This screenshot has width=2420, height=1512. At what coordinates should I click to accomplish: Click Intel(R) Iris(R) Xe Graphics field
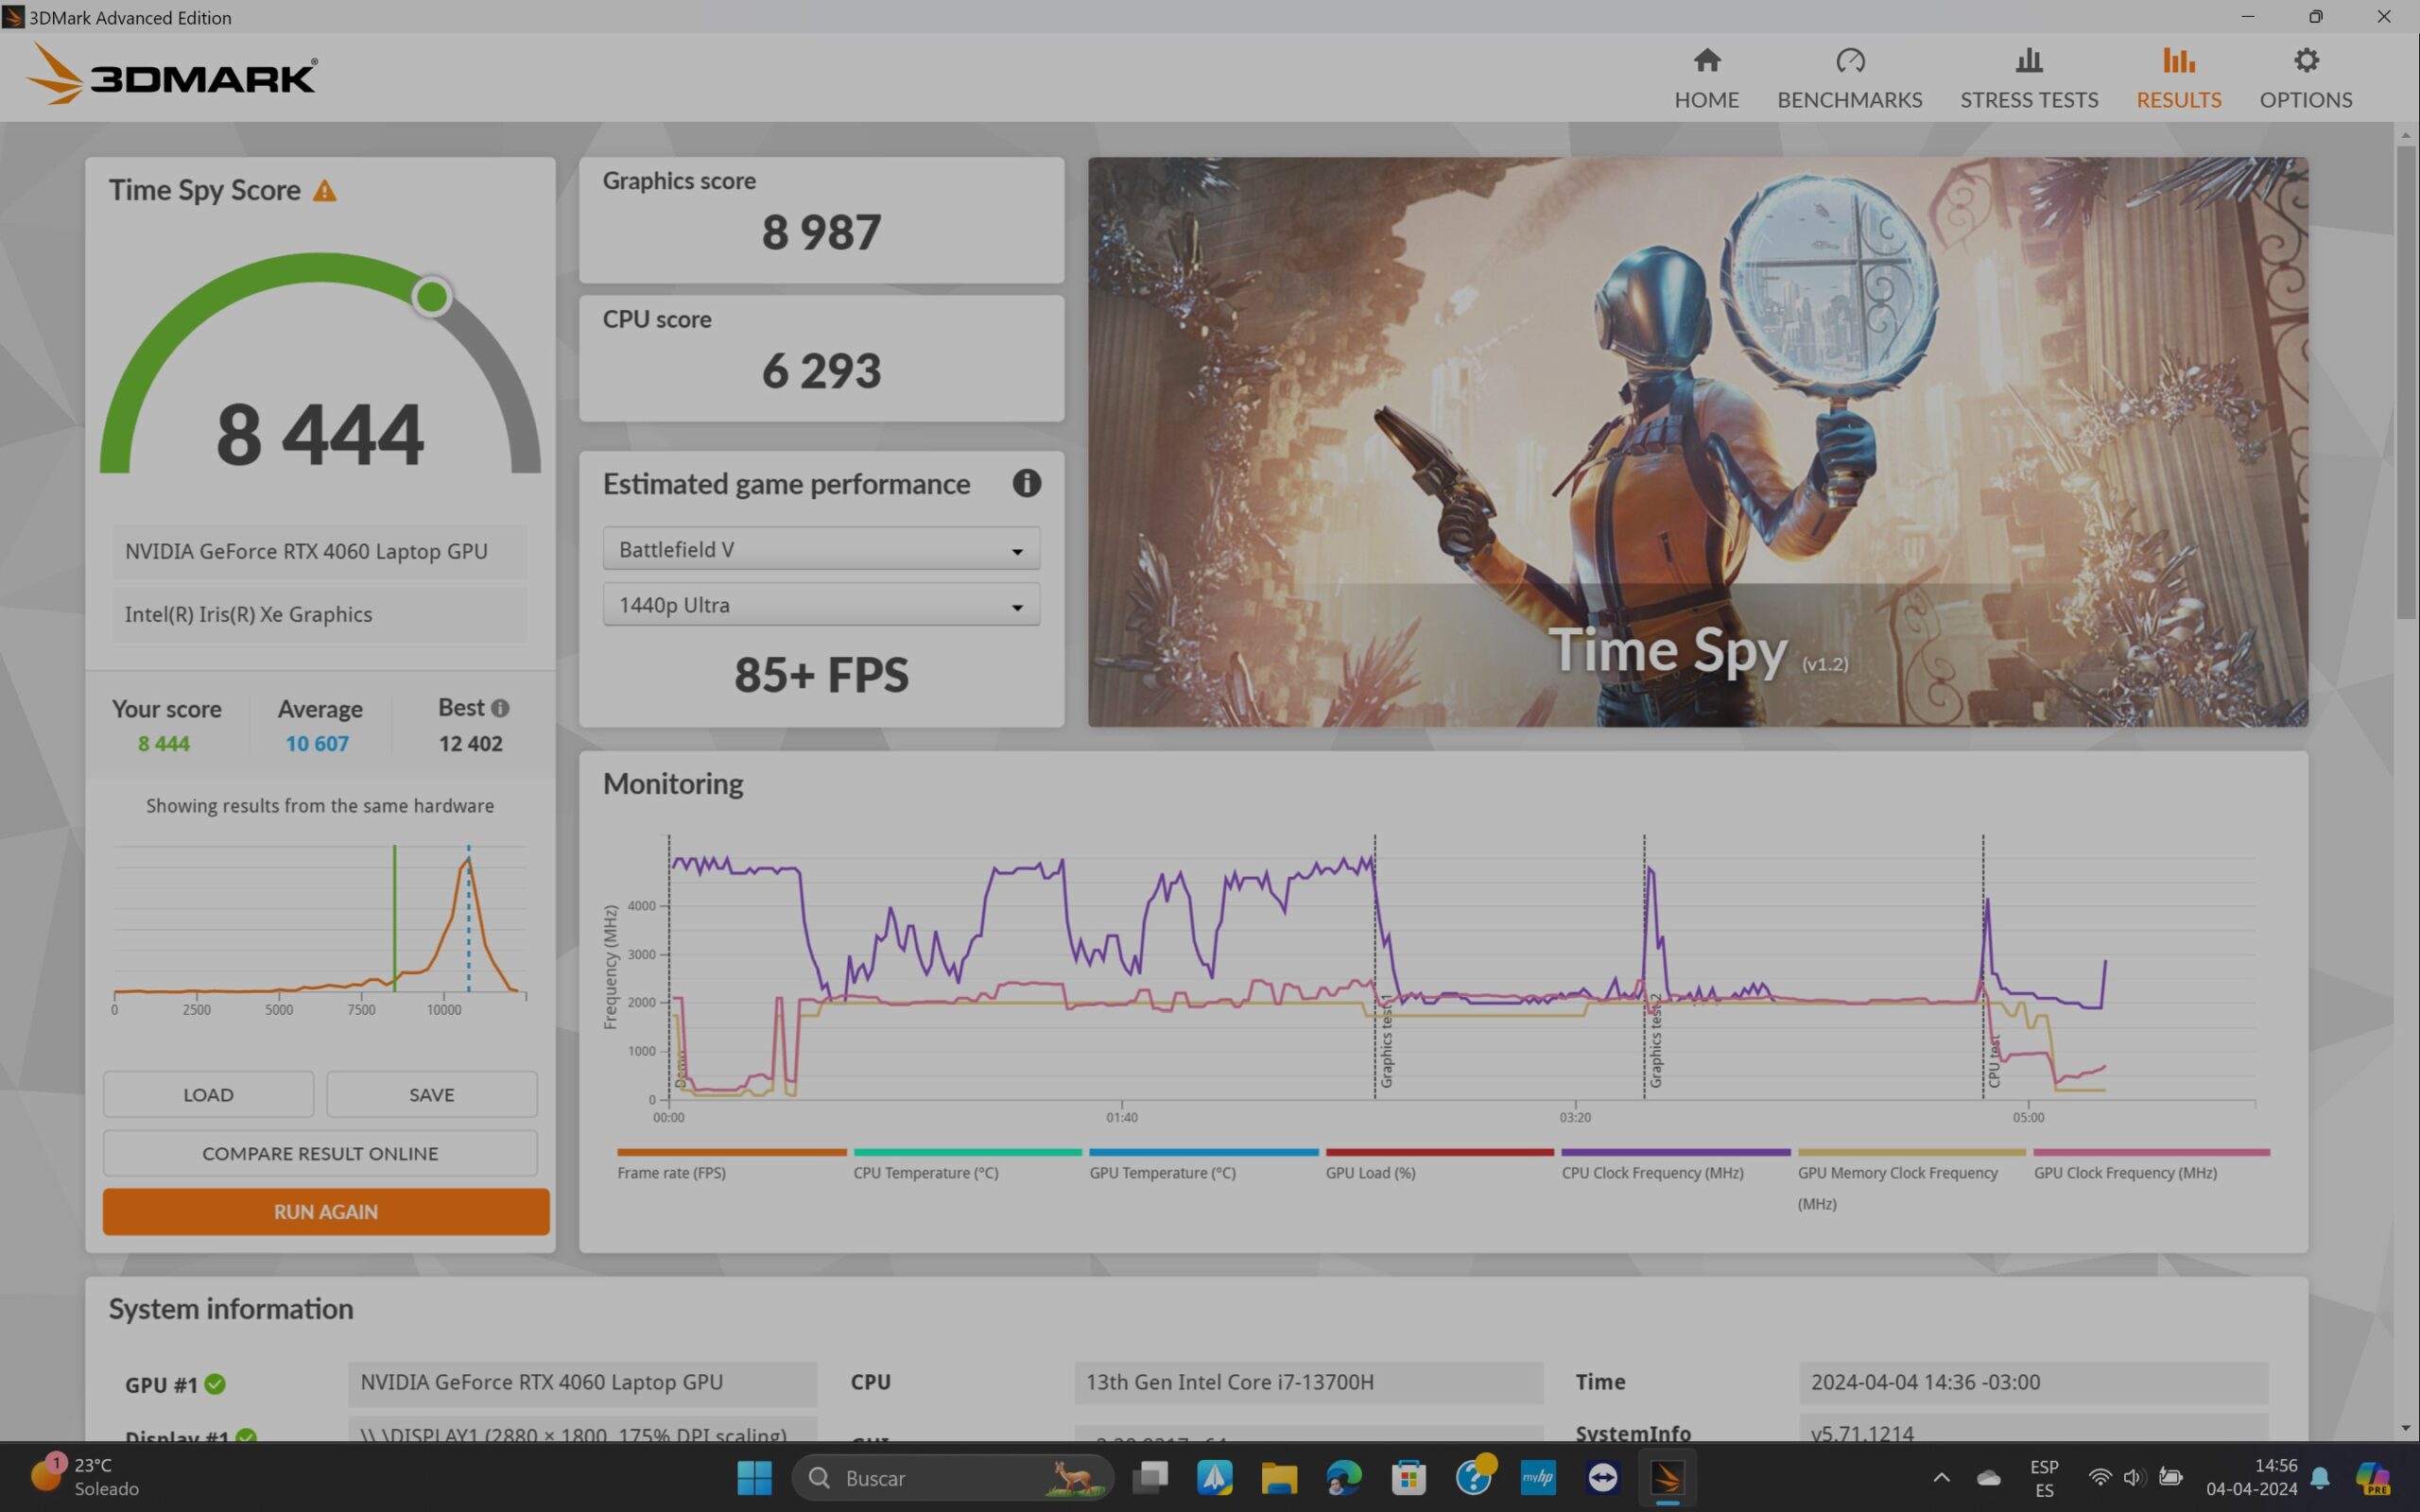[319, 614]
